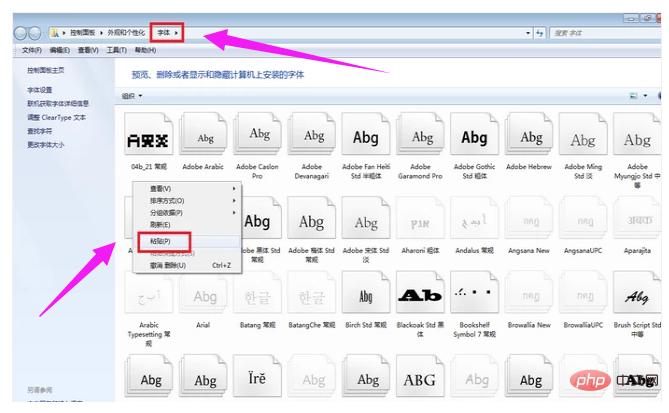The image size is (669, 413).
Task: Open 控制面板主页 link in sidebar
Action: [x=46, y=70]
